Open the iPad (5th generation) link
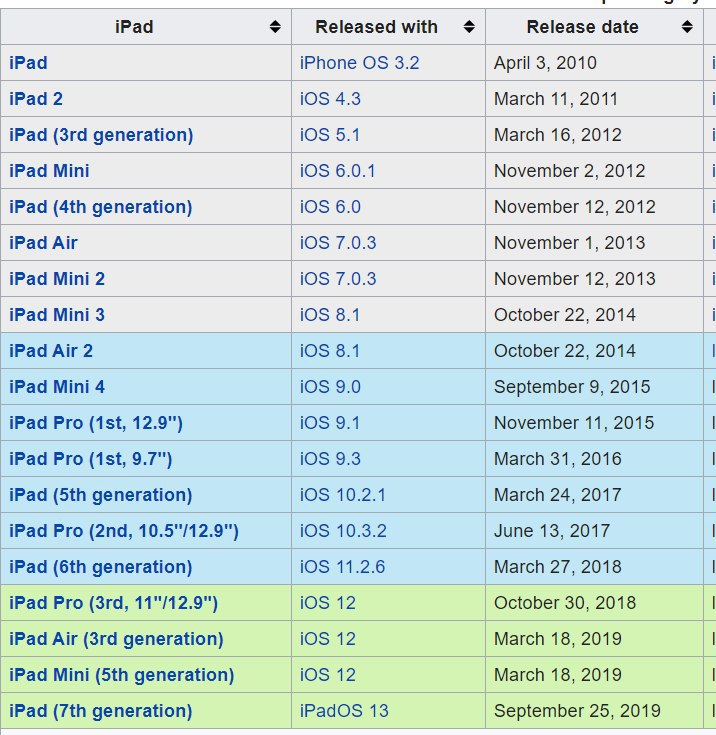The width and height of the screenshot is (716, 735). click(x=100, y=495)
